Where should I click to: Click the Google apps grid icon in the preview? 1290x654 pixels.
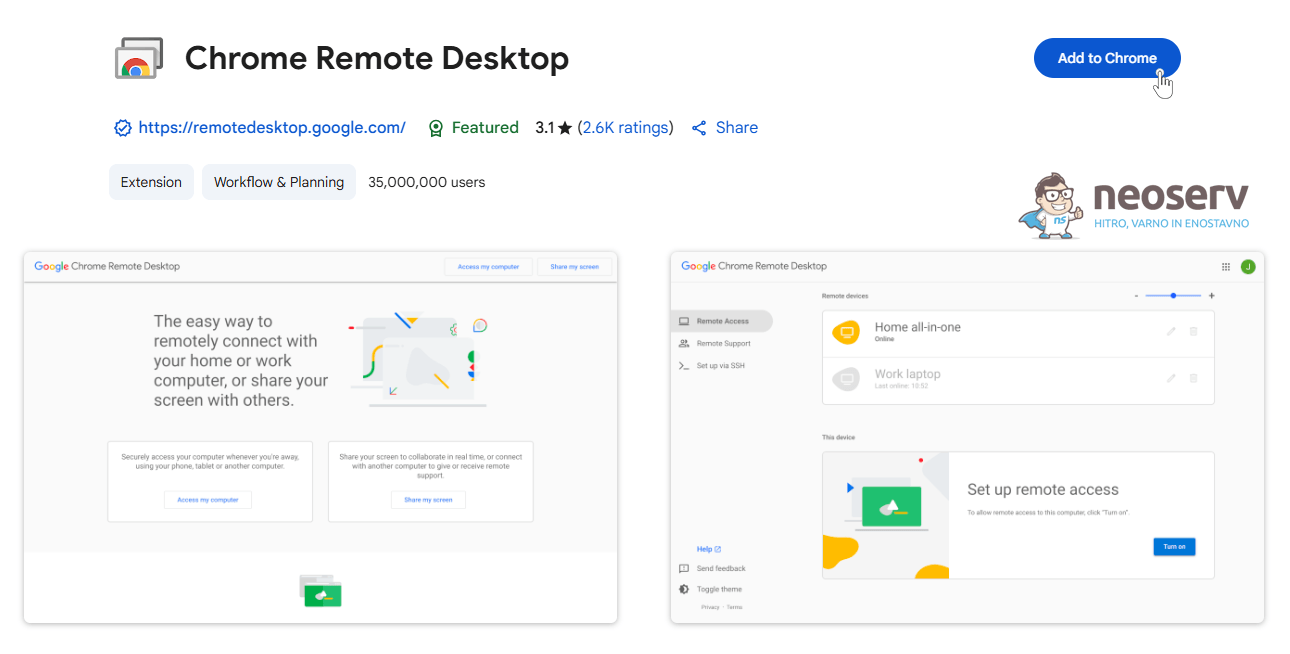pyautogui.click(x=1226, y=267)
